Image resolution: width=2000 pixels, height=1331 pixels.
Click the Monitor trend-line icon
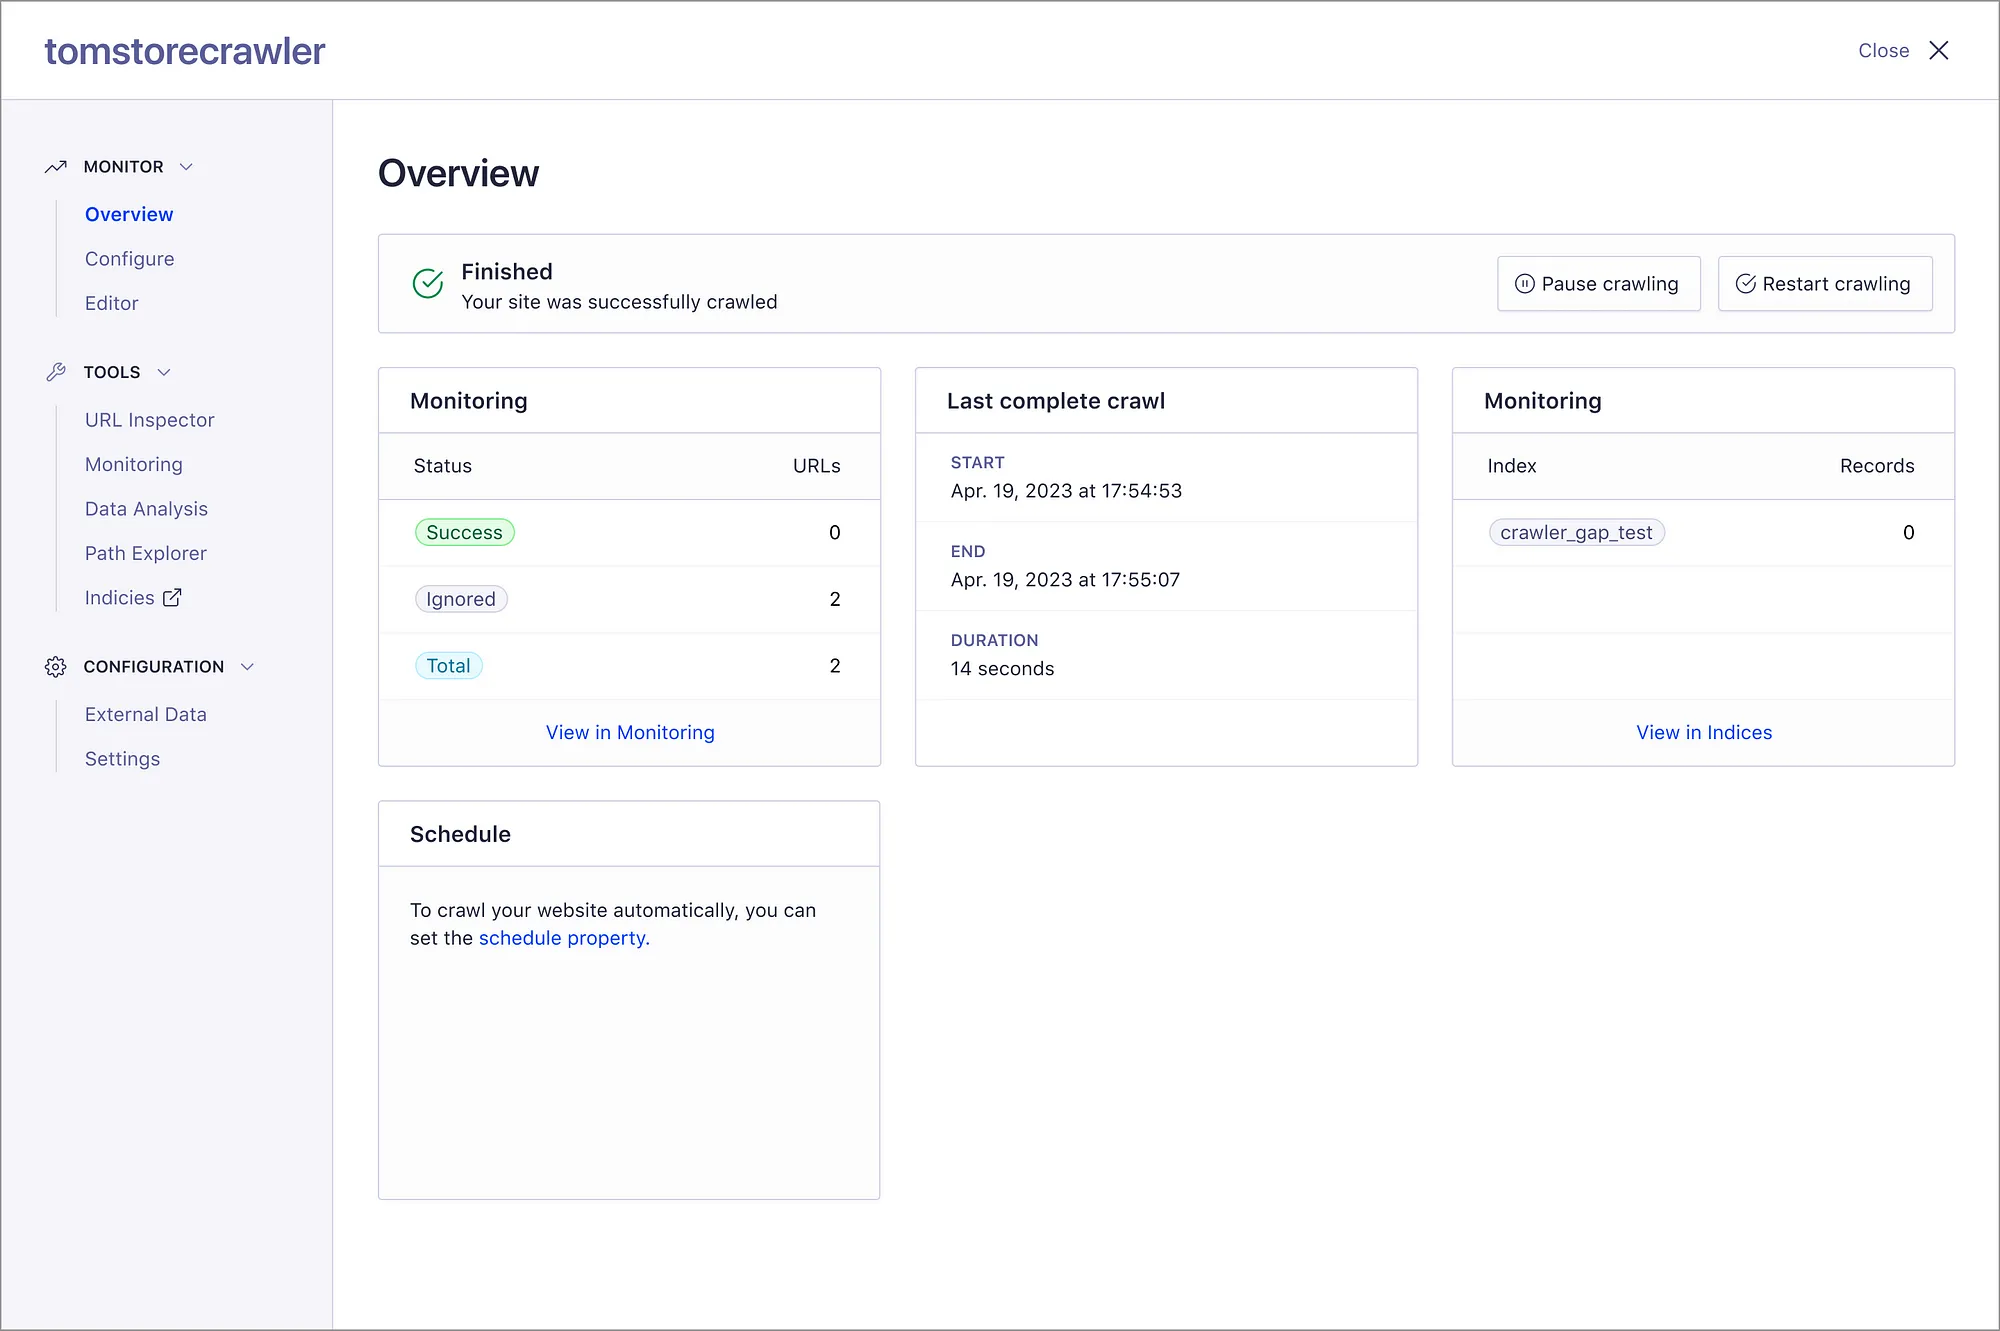click(56, 167)
